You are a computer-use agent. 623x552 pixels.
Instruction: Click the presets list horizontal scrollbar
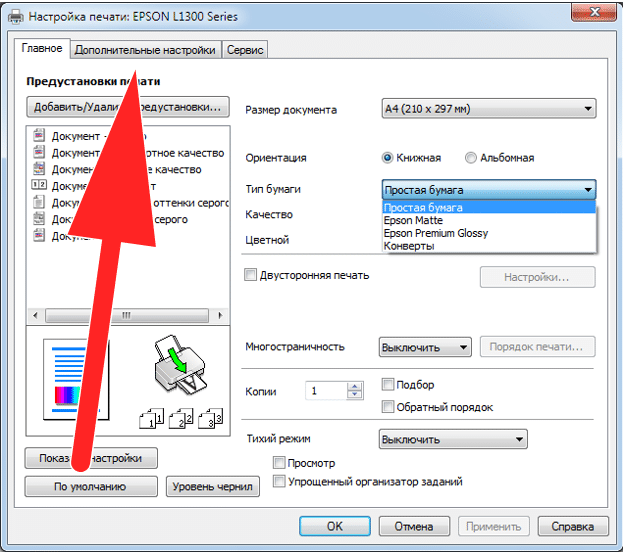[128, 316]
